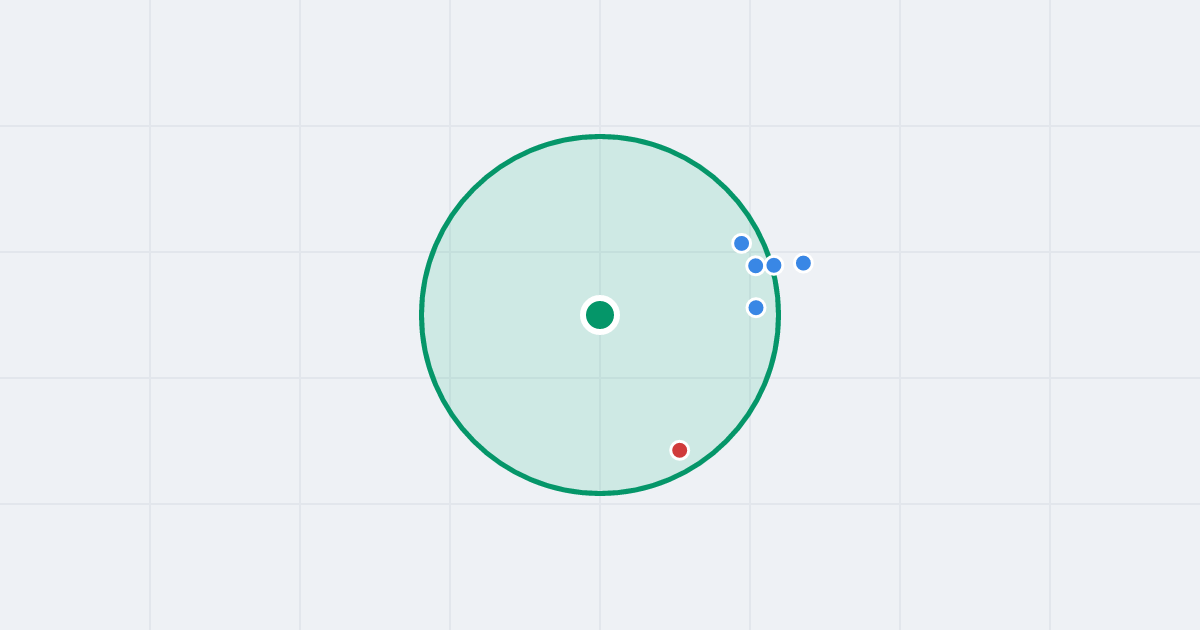Select the blue marker directly above the lowest blue one
This screenshot has height=630, width=1200.
(x=756, y=265)
